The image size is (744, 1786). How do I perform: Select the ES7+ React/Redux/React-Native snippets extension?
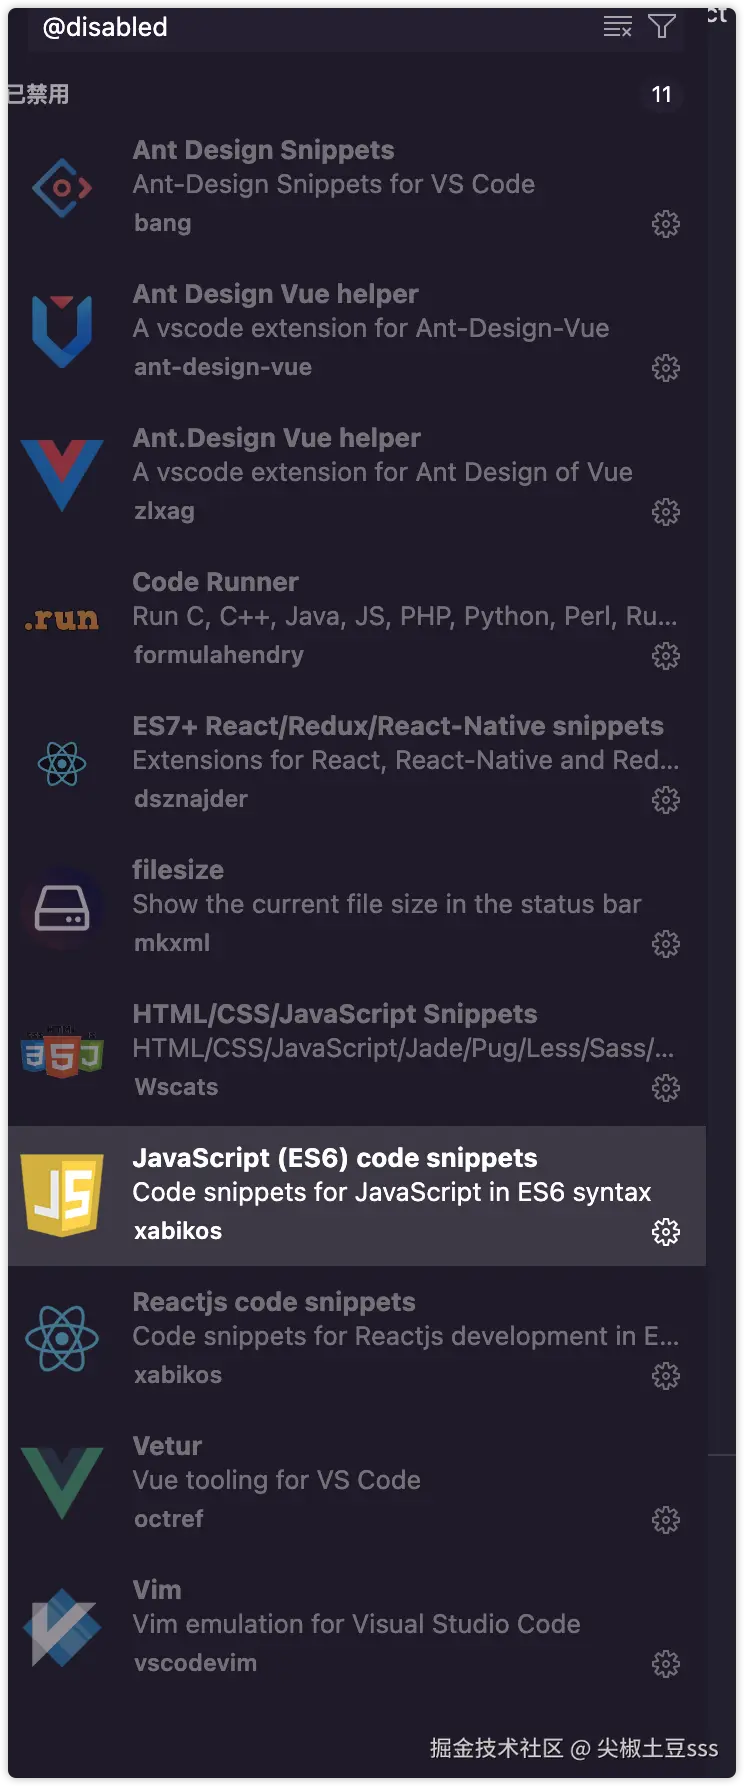point(398,726)
